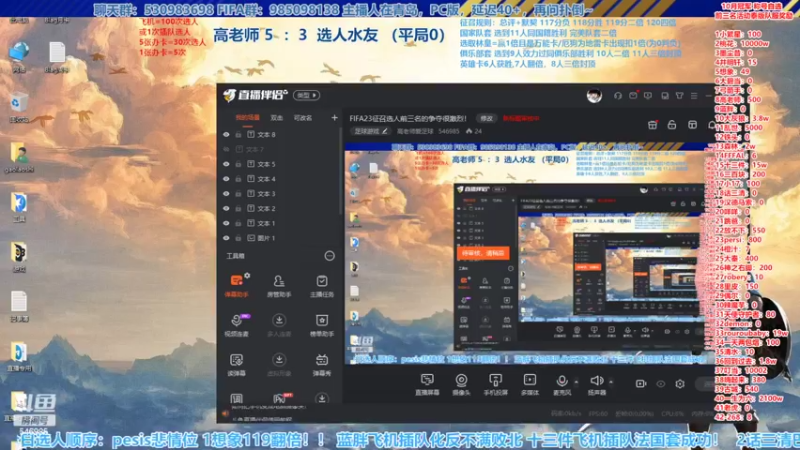
Task: Lock the 文本 8 layer
Action: pos(238,135)
